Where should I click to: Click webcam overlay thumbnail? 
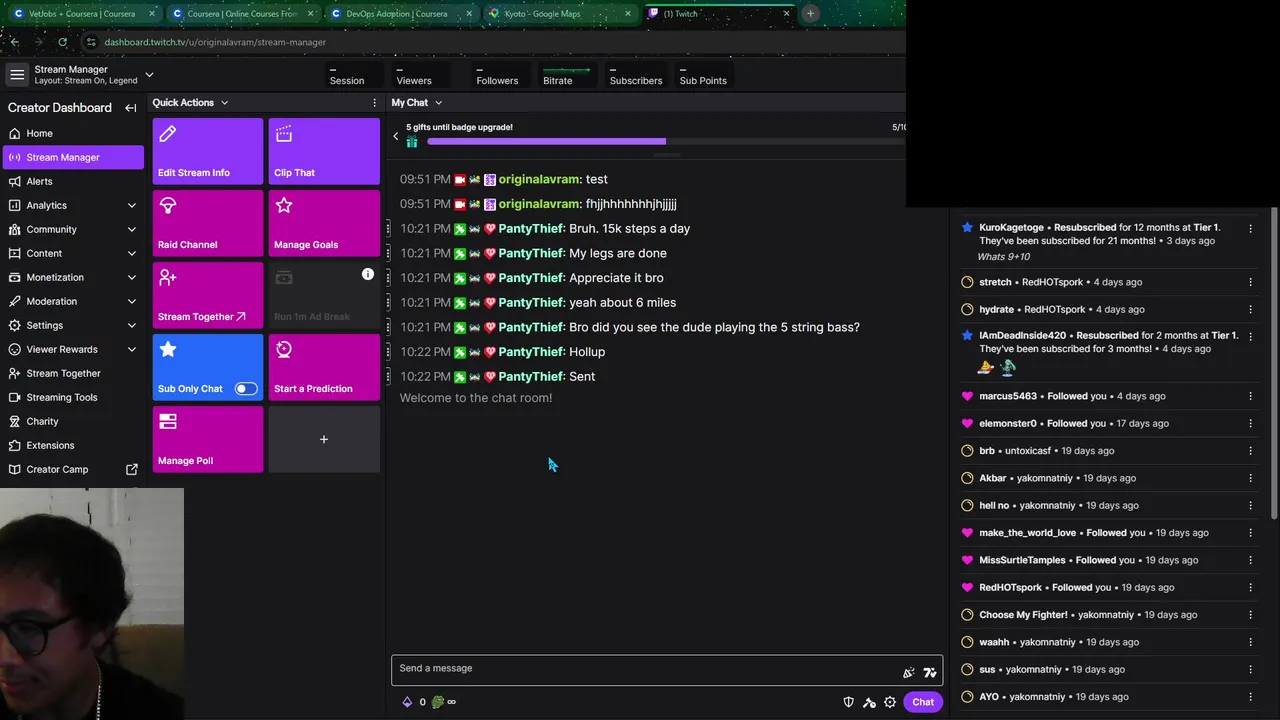click(x=92, y=604)
